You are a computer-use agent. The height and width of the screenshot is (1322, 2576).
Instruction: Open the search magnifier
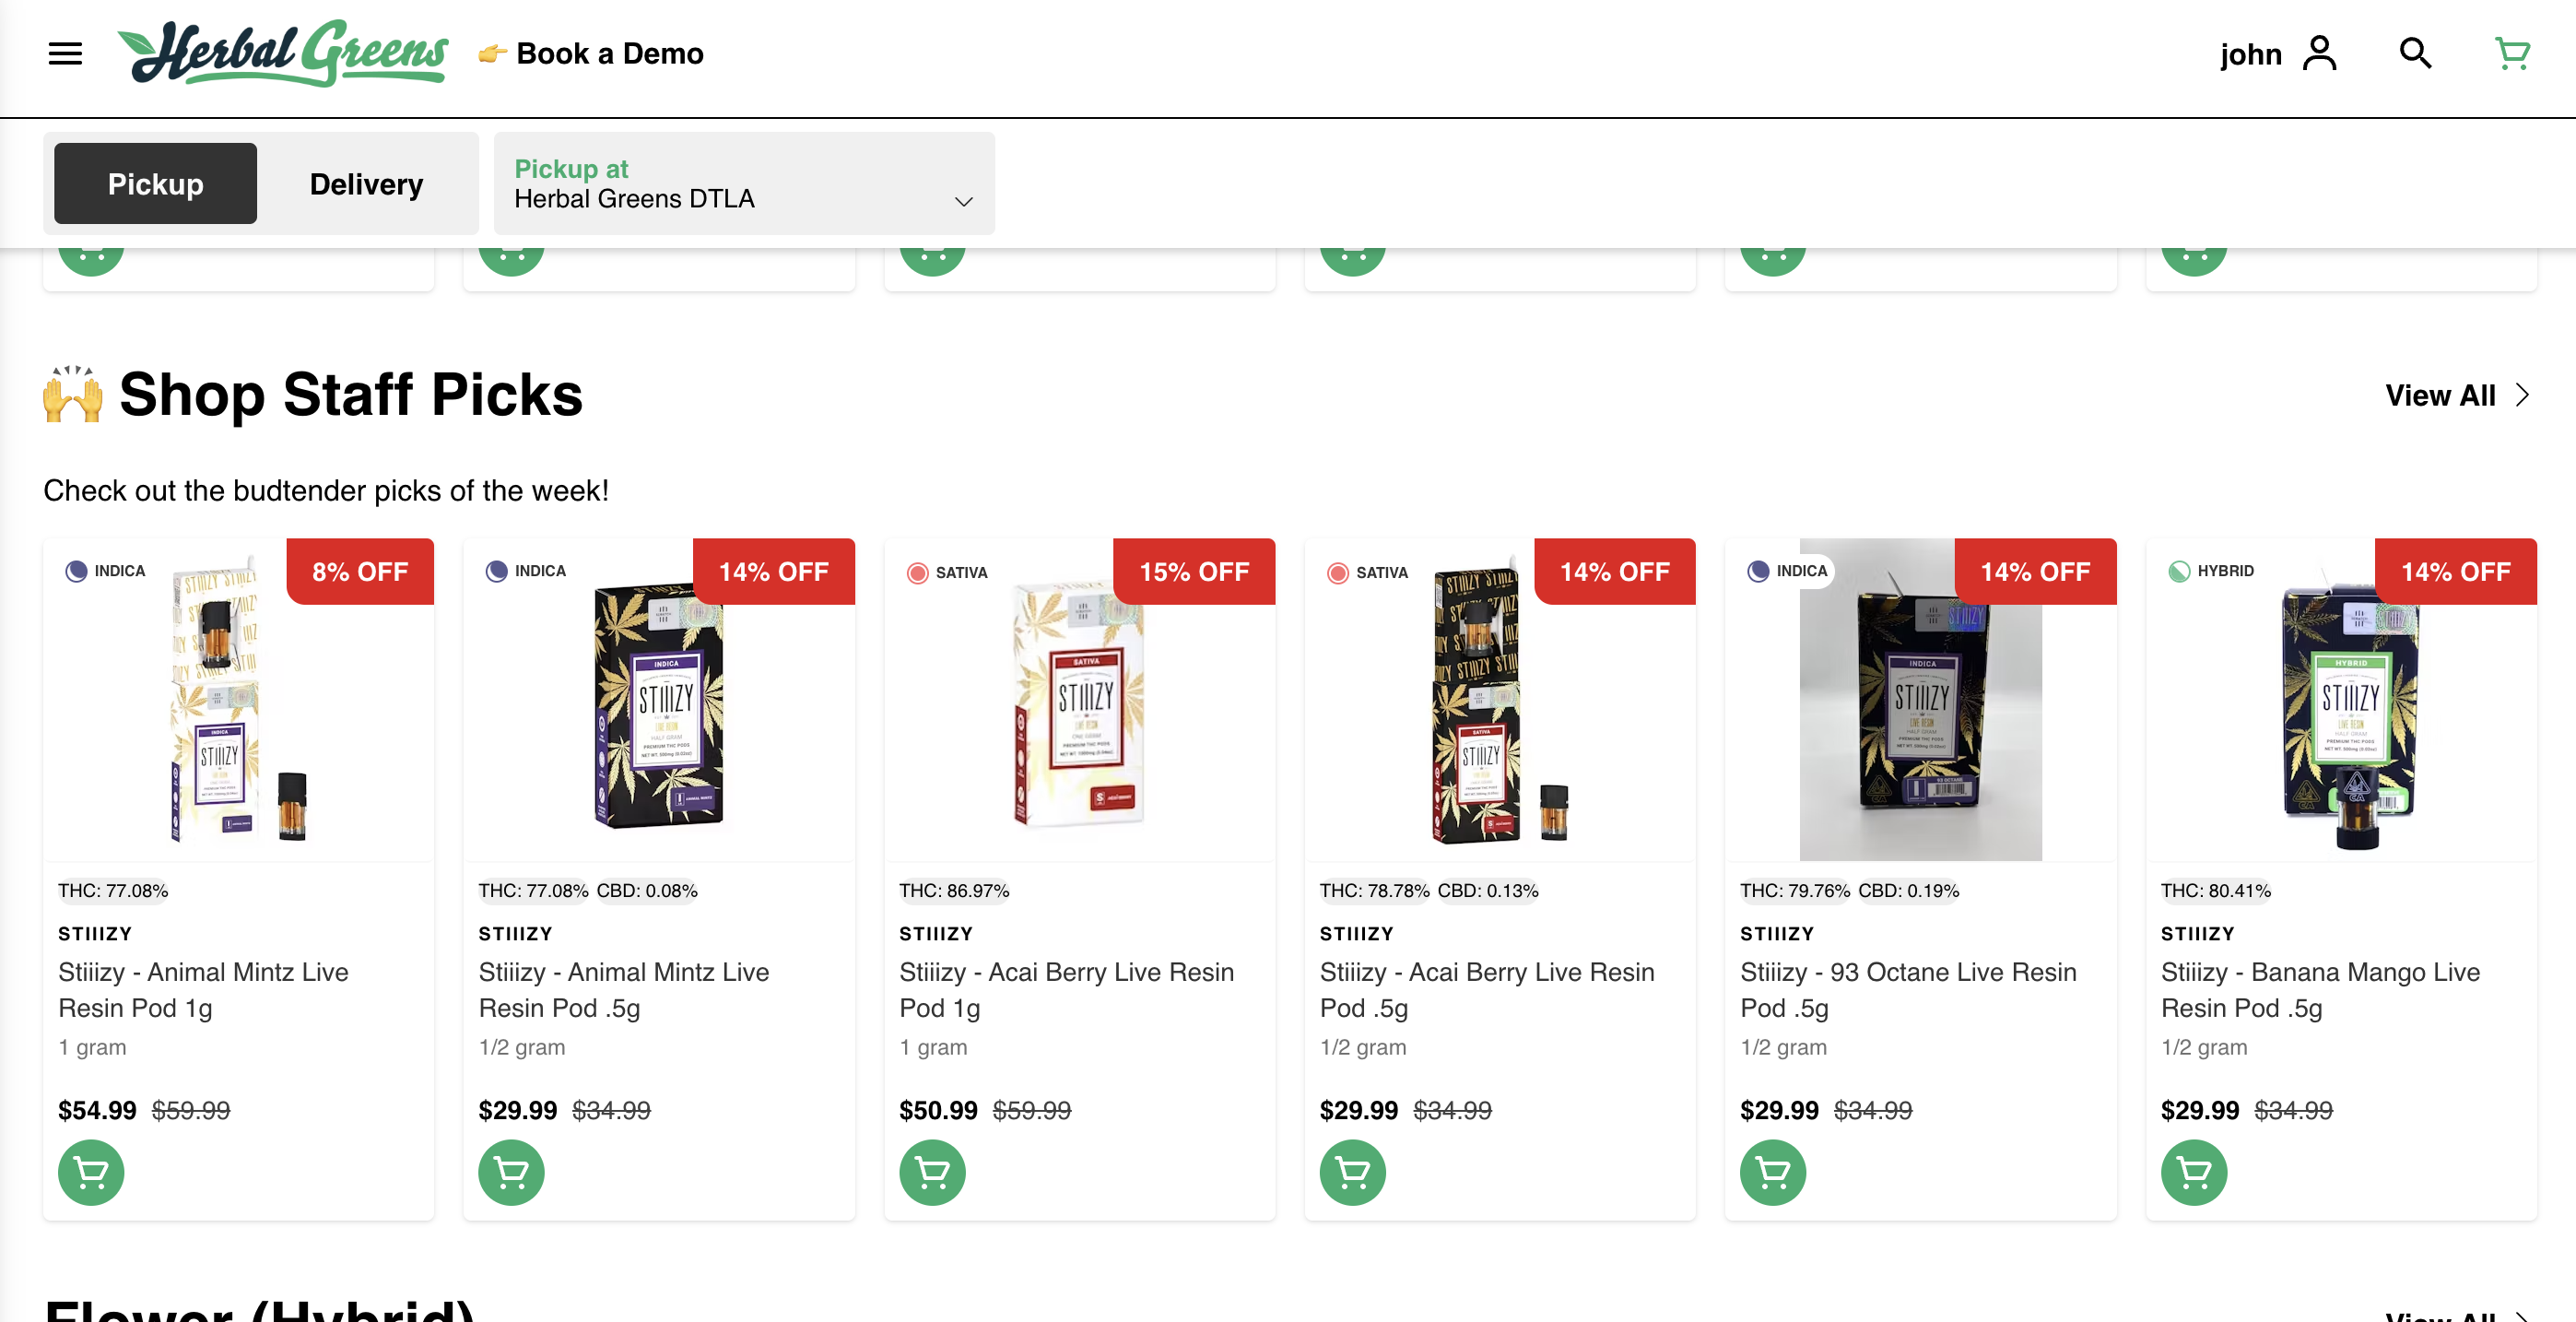point(2415,53)
